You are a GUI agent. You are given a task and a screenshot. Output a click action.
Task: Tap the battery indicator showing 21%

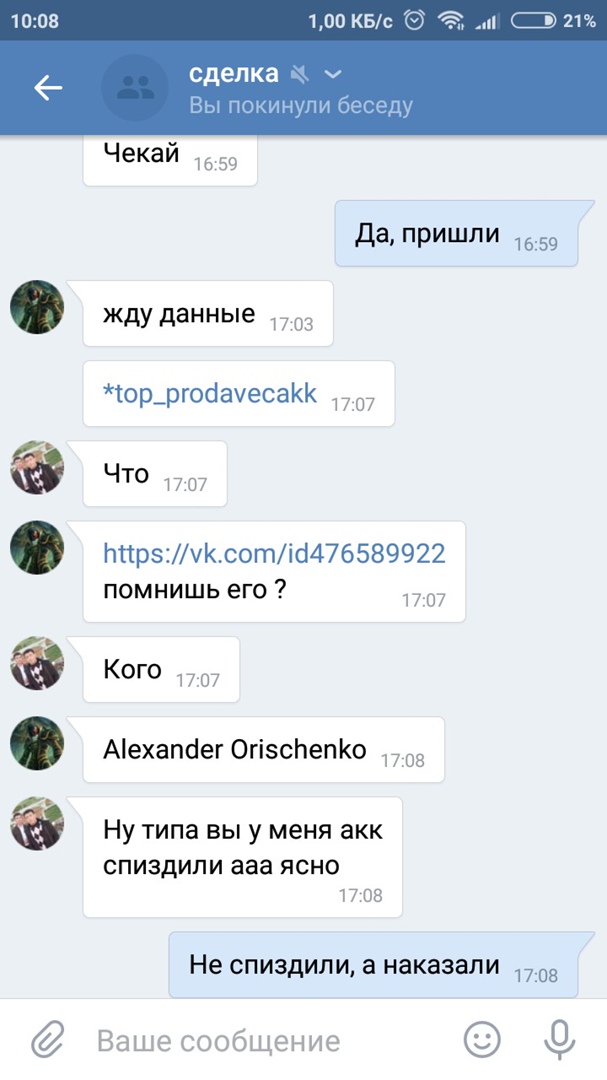coord(553,21)
